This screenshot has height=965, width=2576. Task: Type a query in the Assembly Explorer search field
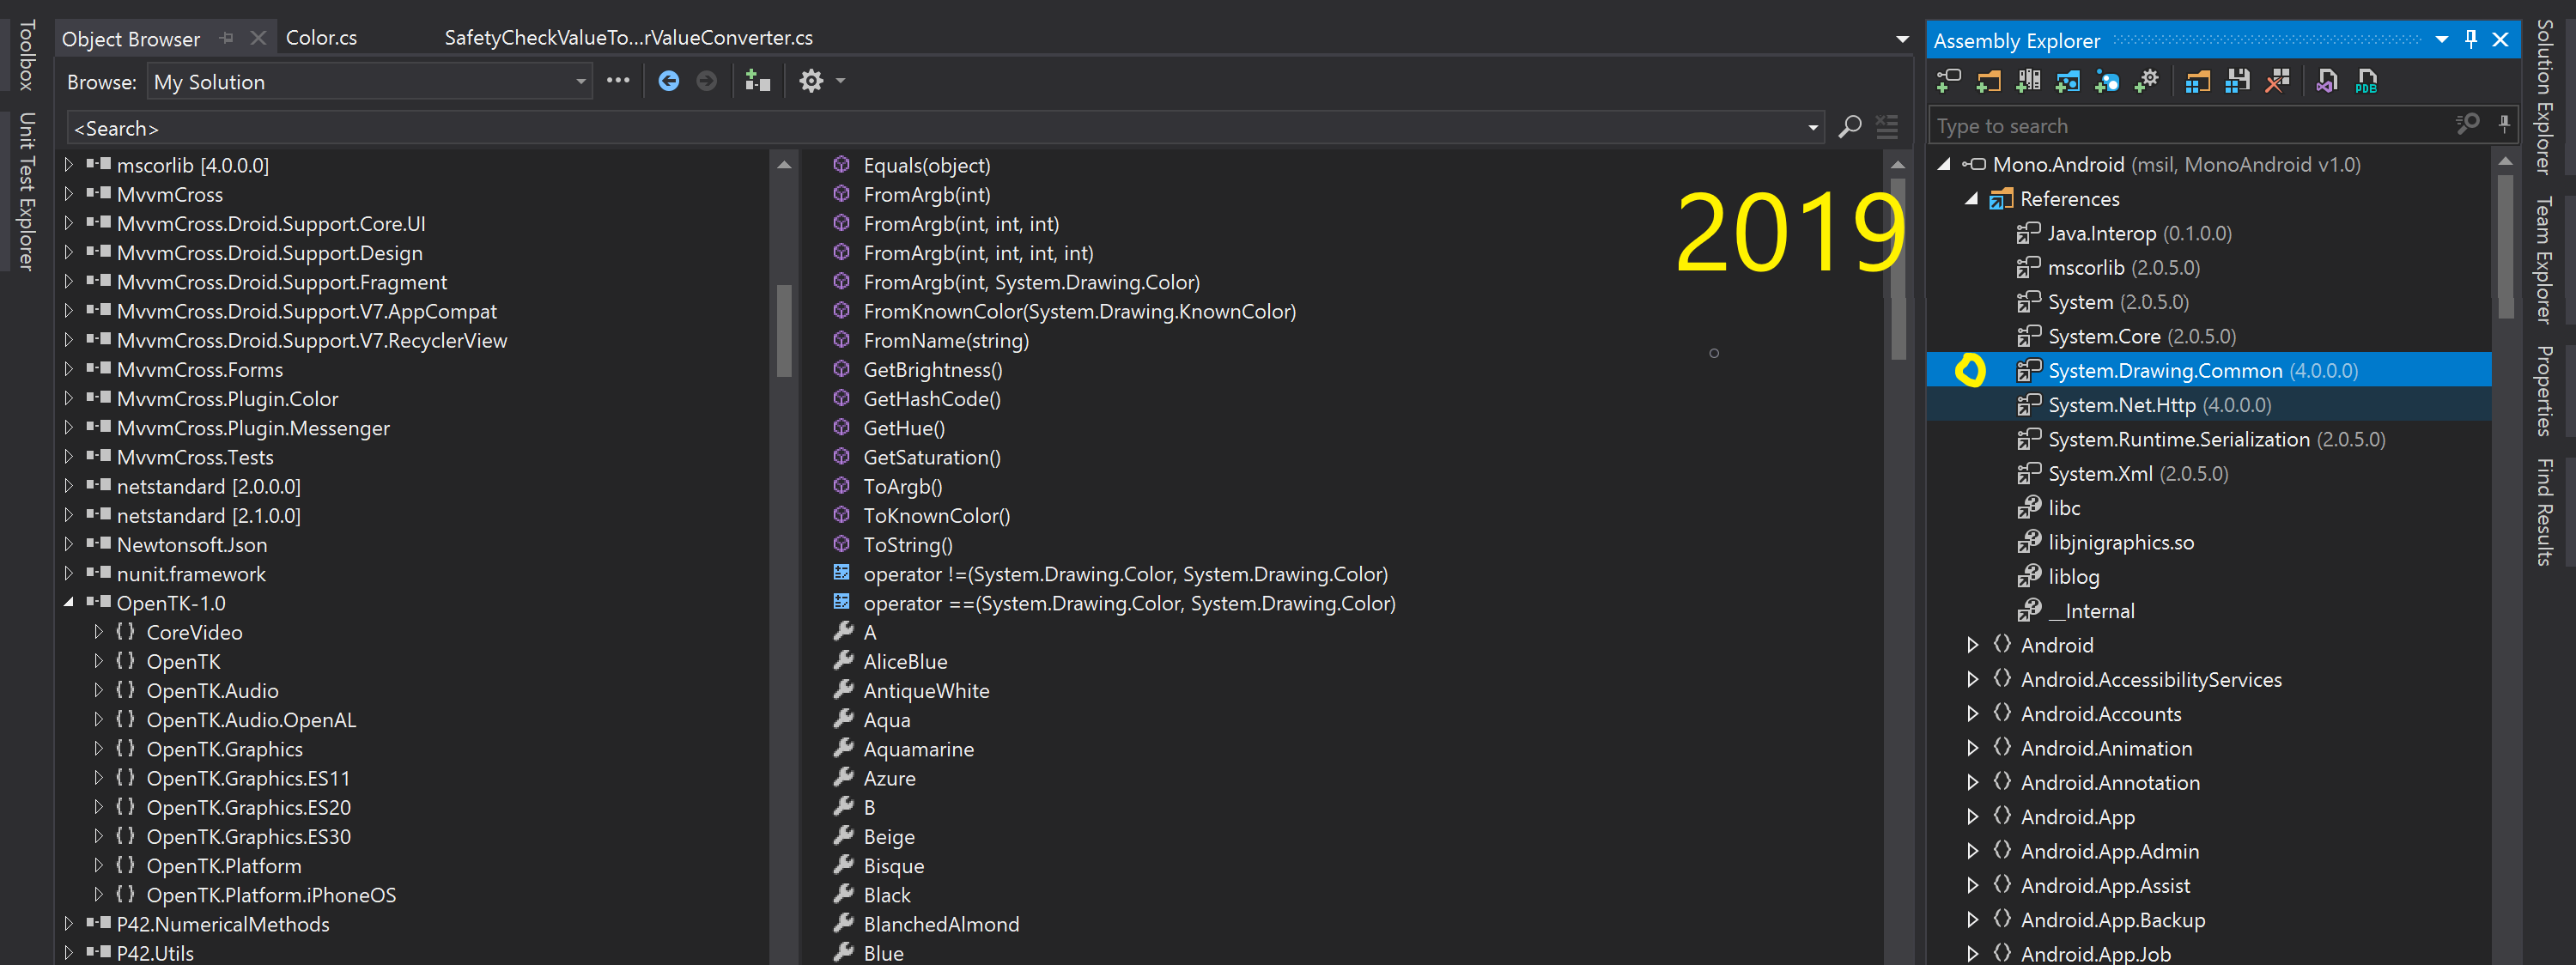click(x=2150, y=124)
